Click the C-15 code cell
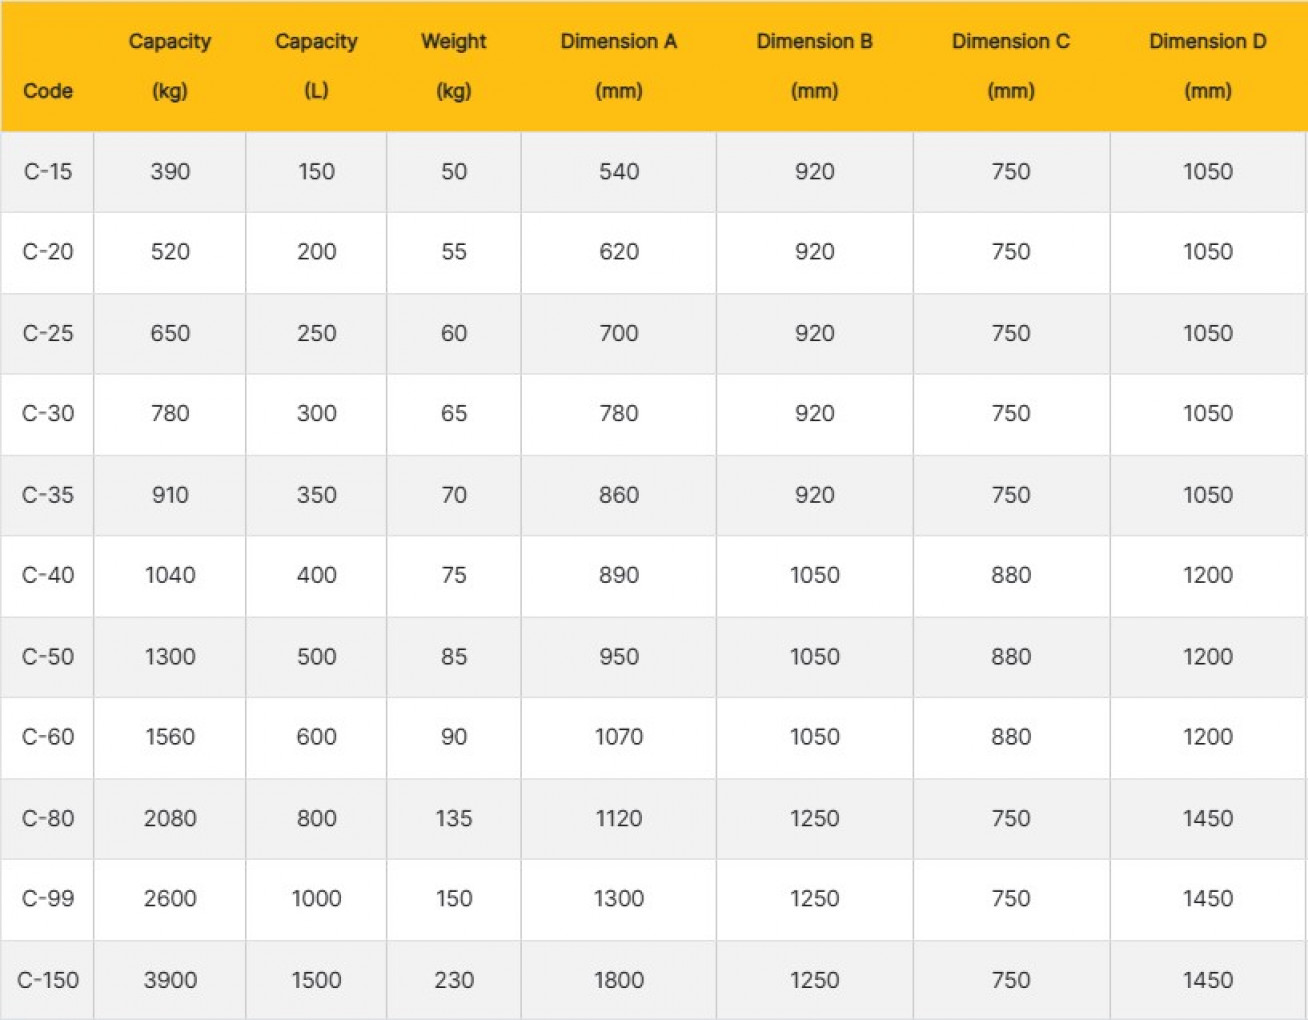 coord(48,171)
